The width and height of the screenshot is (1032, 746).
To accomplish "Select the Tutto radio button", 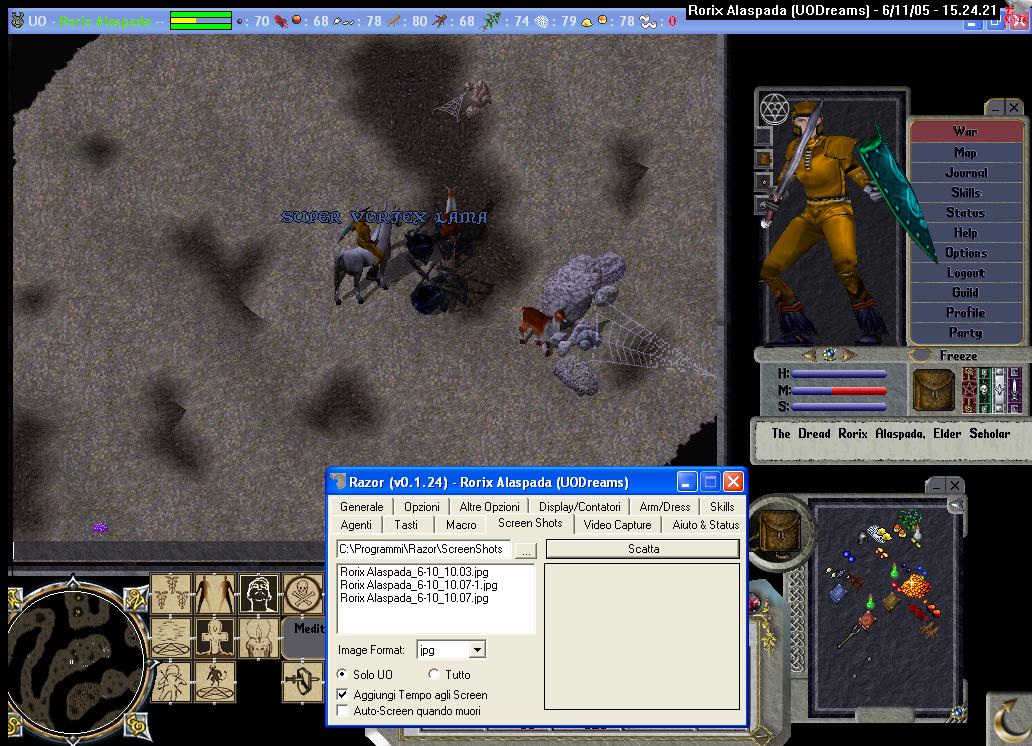I will pos(433,674).
